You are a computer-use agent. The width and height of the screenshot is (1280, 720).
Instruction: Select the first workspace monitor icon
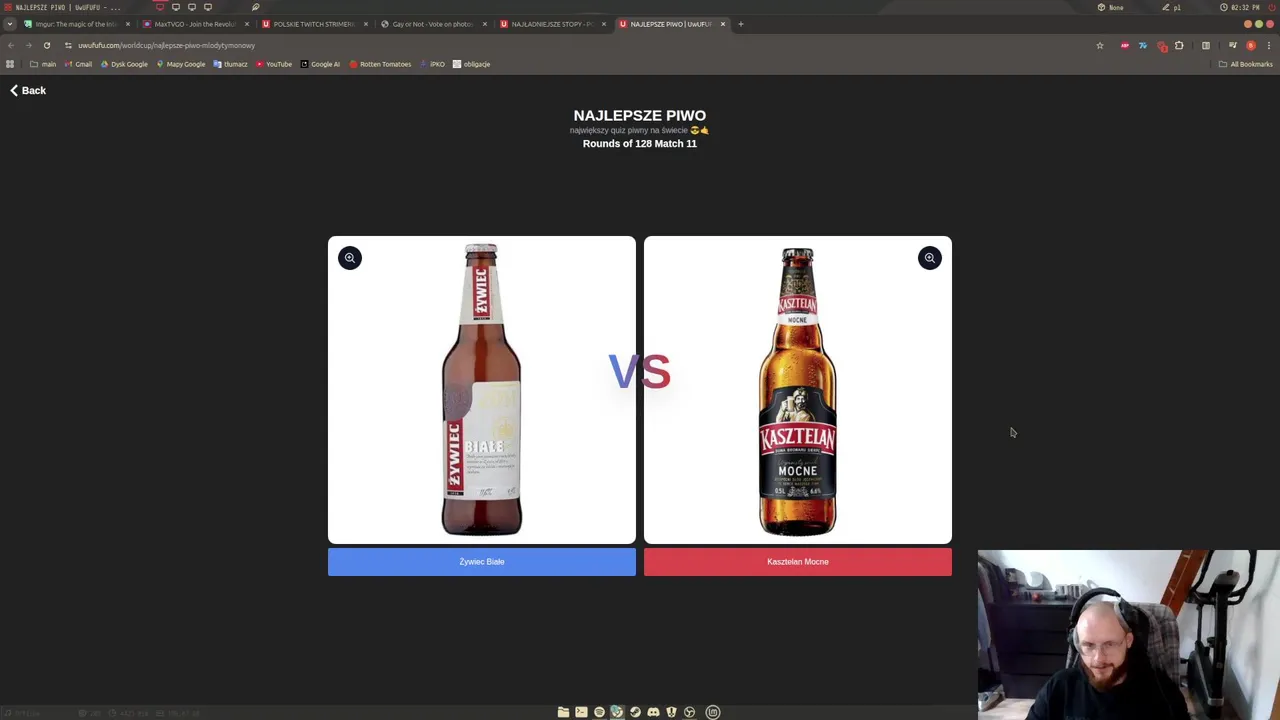pos(159,7)
